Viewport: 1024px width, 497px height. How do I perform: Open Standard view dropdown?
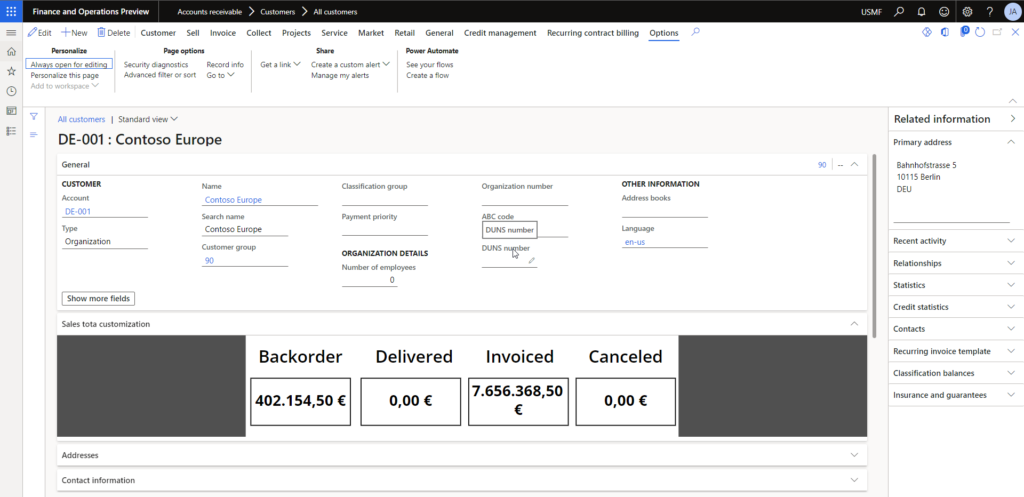pos(148,120)
